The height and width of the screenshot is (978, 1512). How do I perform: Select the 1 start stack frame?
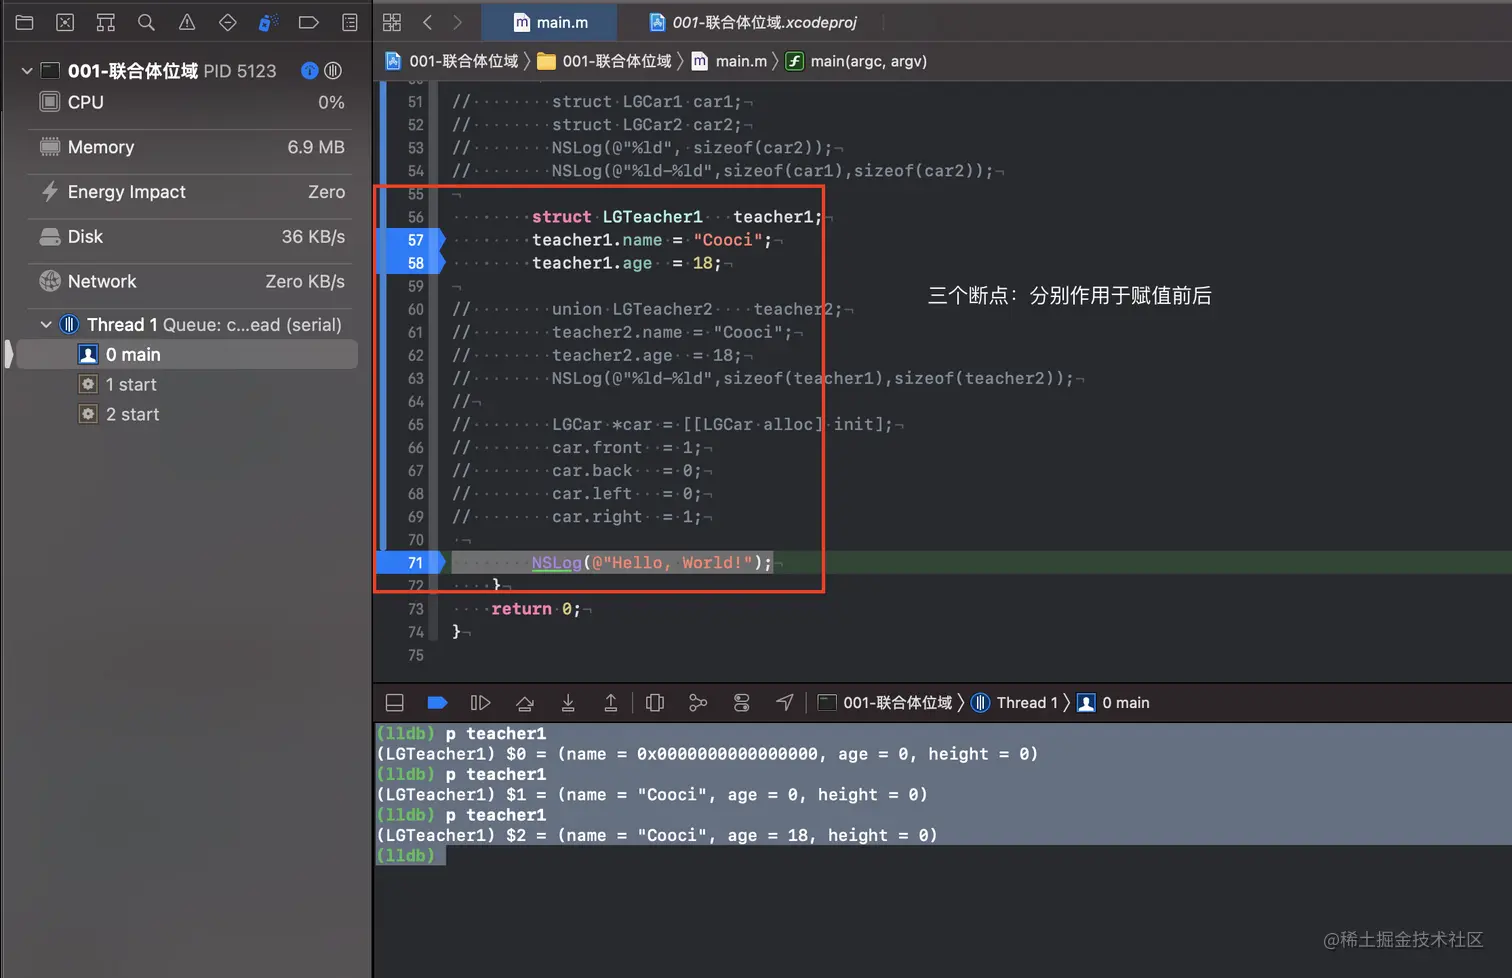[x=187, y=385]
